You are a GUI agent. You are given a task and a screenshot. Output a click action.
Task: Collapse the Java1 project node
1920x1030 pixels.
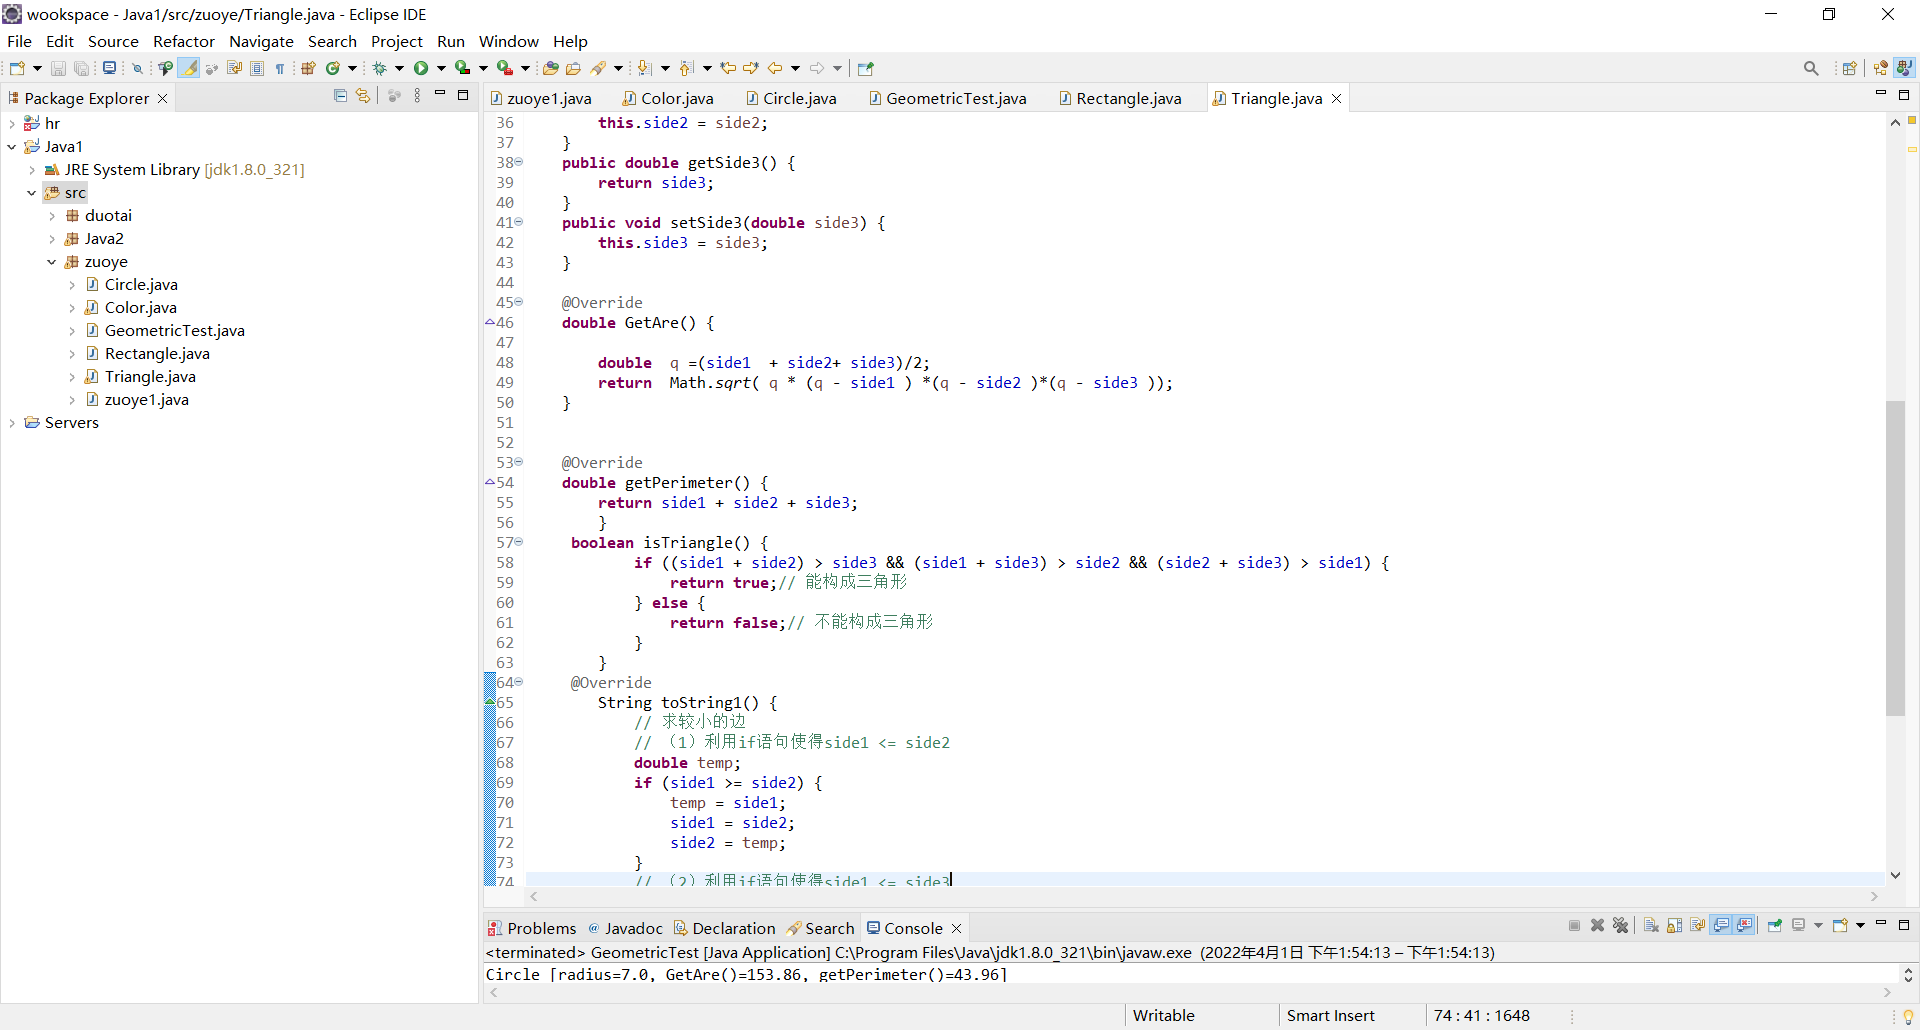(12, 147)
